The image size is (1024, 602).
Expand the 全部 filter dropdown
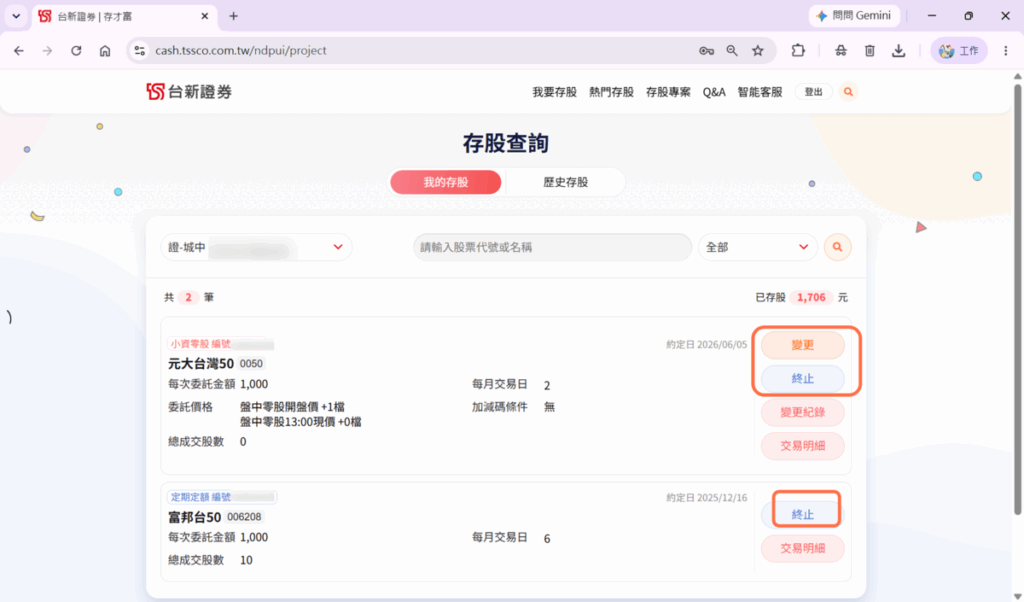coord(758,247)
